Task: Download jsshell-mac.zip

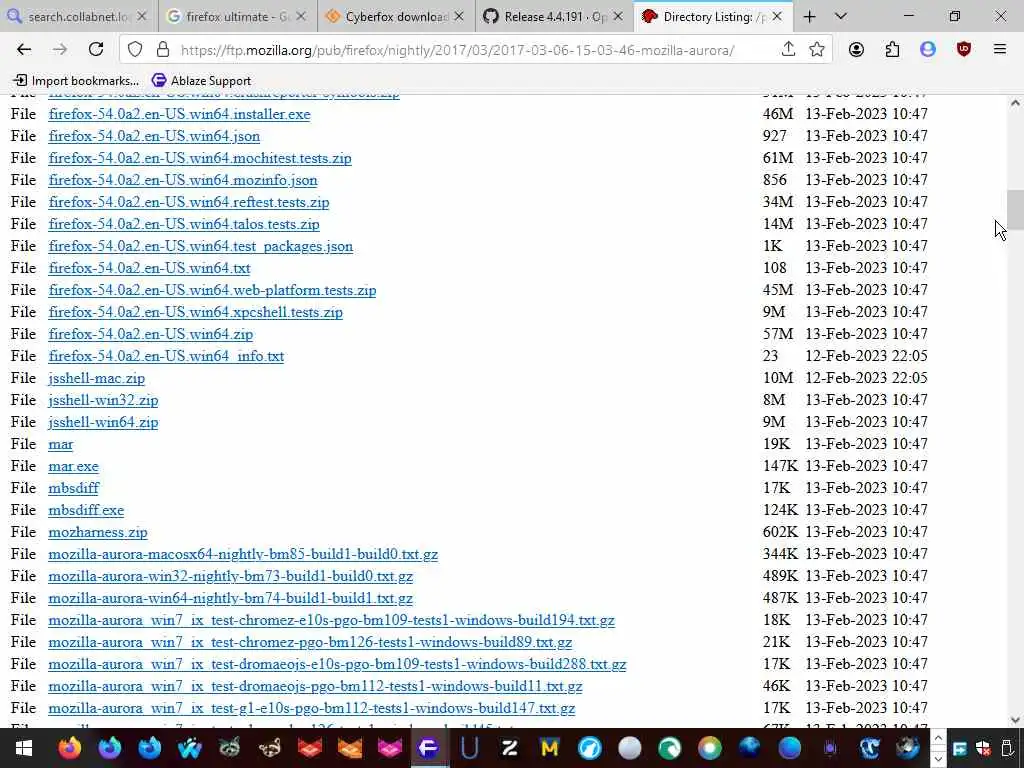Action: tap(97, 378)
